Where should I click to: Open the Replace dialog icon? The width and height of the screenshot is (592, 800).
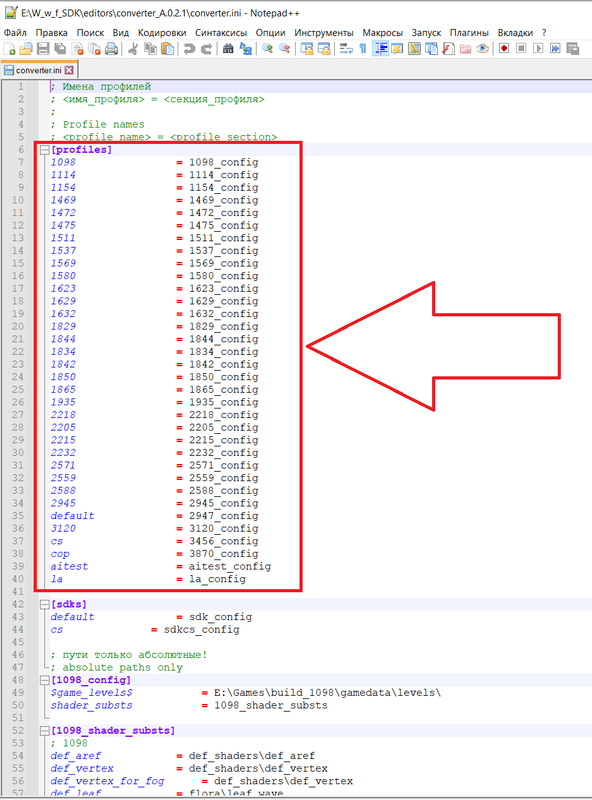pos(245,49)
